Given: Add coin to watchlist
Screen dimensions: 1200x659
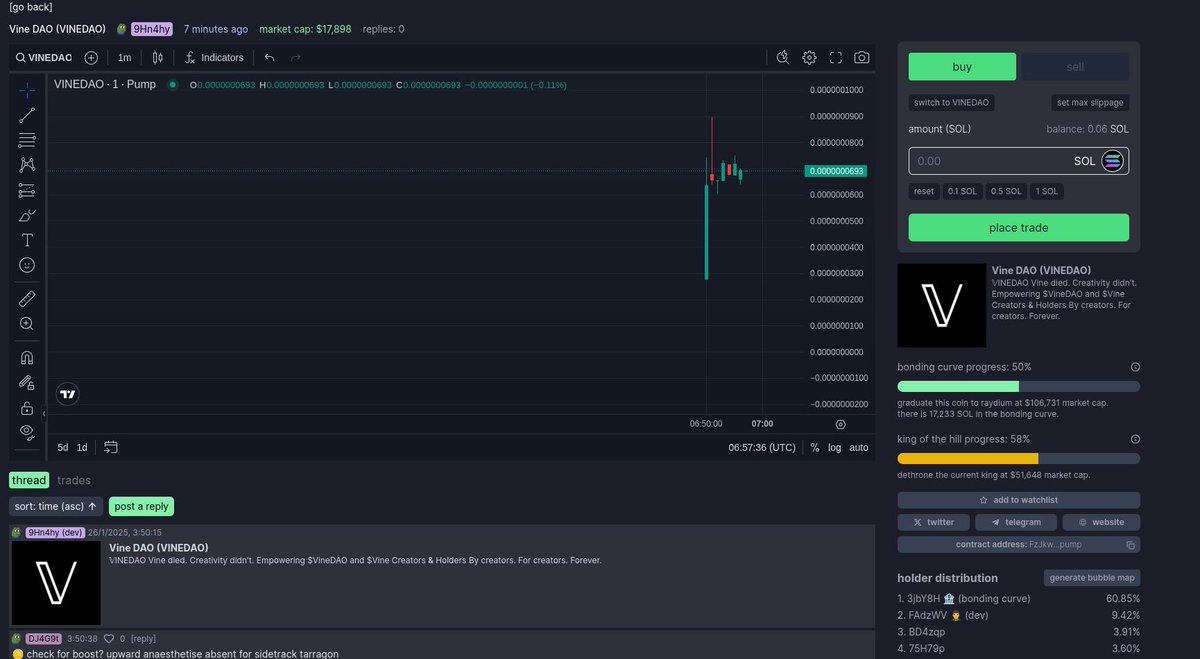Looking at the screenshot, I should pos(1018,500).
